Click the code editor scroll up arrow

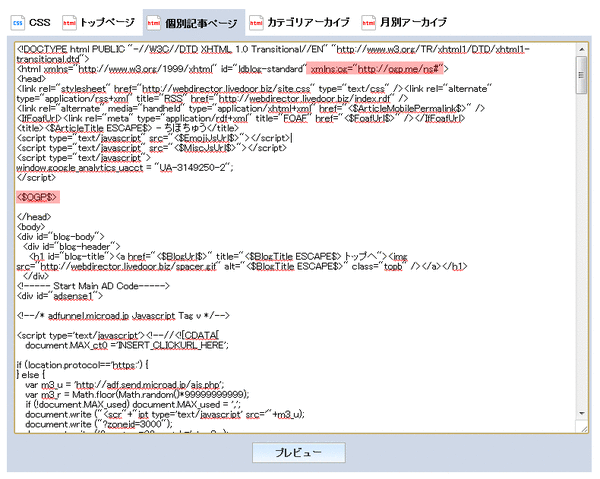click(x=582, y=50)
